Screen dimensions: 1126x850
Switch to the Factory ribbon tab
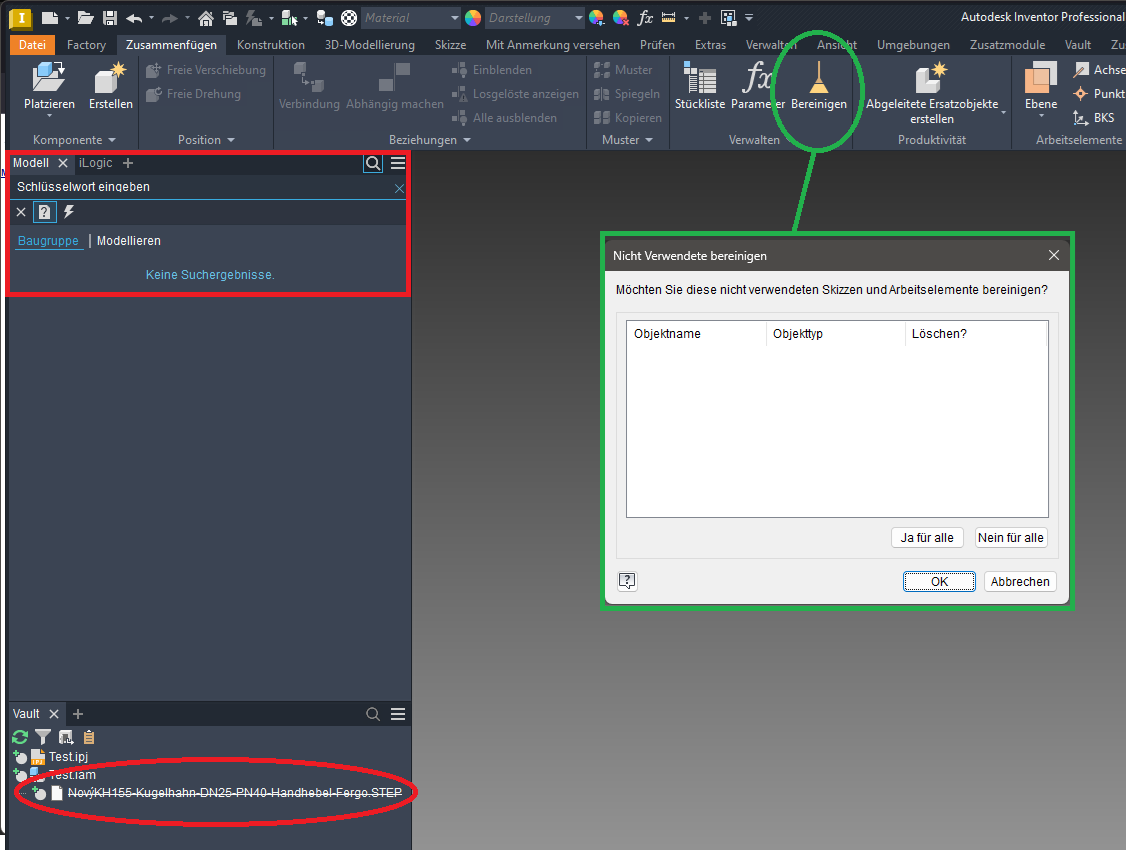pos(86,45)
